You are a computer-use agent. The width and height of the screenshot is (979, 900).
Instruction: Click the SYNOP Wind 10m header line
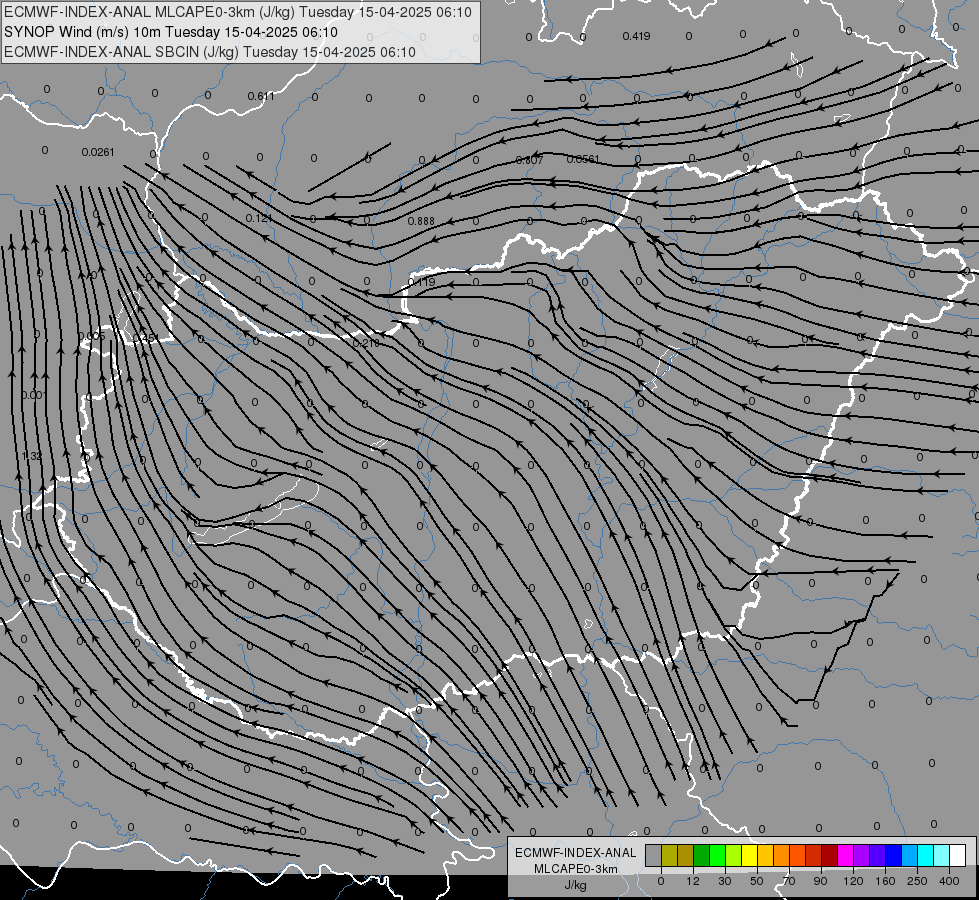pos(170,32)
